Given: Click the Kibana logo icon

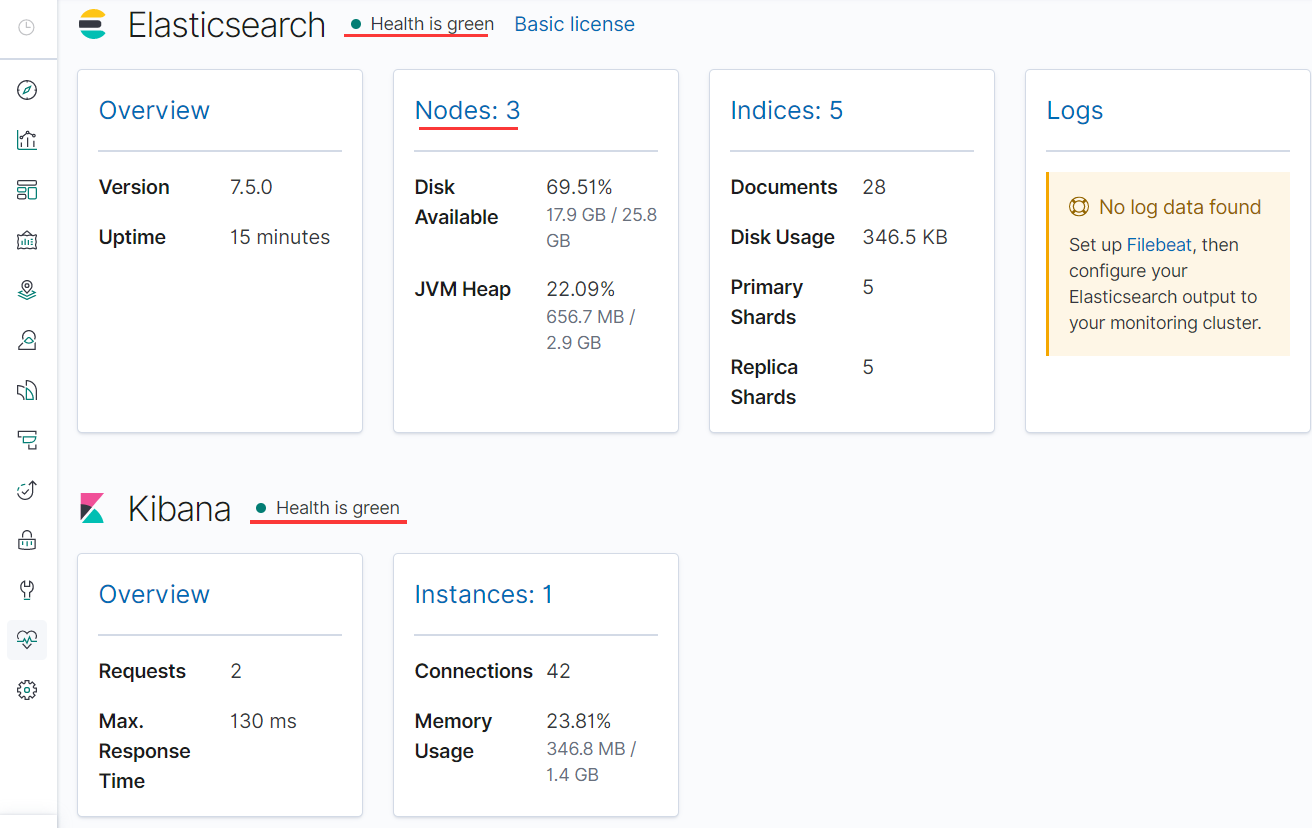Looking at the screenshot, I should pyautogui.click(x=93, y=508).
